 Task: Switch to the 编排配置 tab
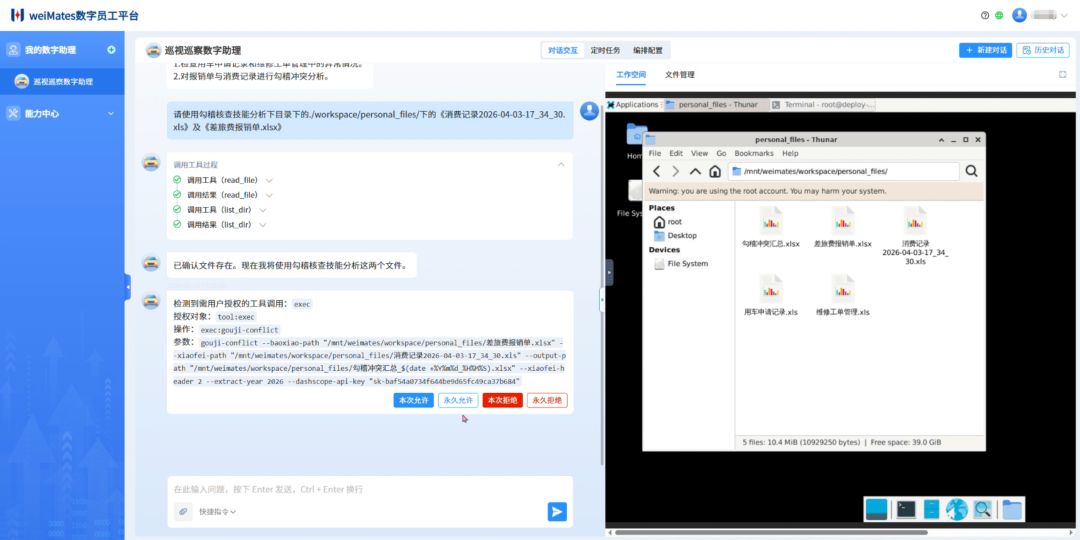(647, 50)
